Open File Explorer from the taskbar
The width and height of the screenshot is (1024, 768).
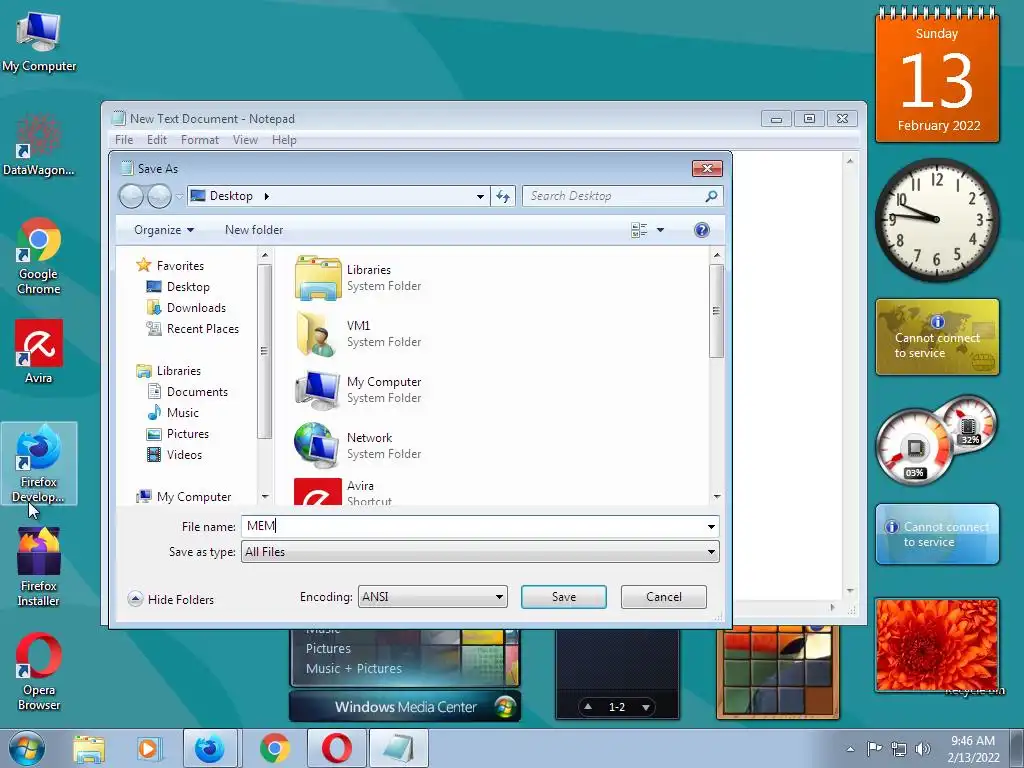[89, 748]
